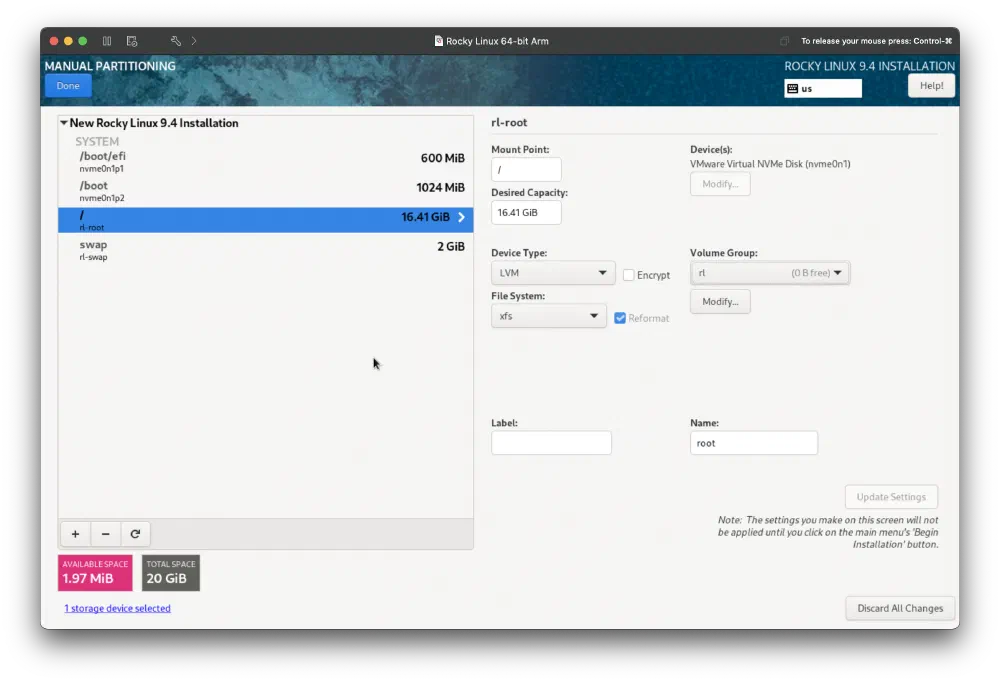The width and height of the screenshot is (1000, 682).
Task: Click the reload storage configuration icon
Action: (x=135, y=534)
